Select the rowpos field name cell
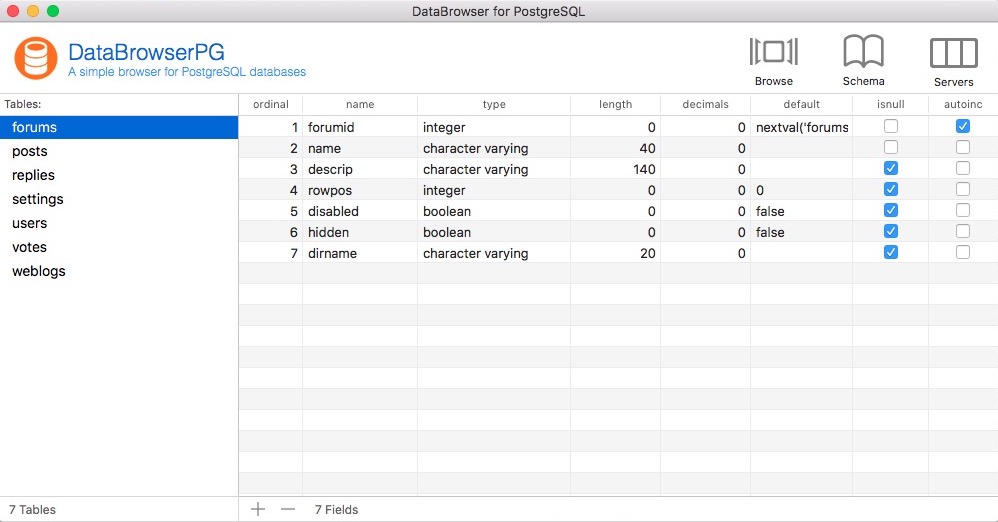998x522 pixels. coord(360,190)
